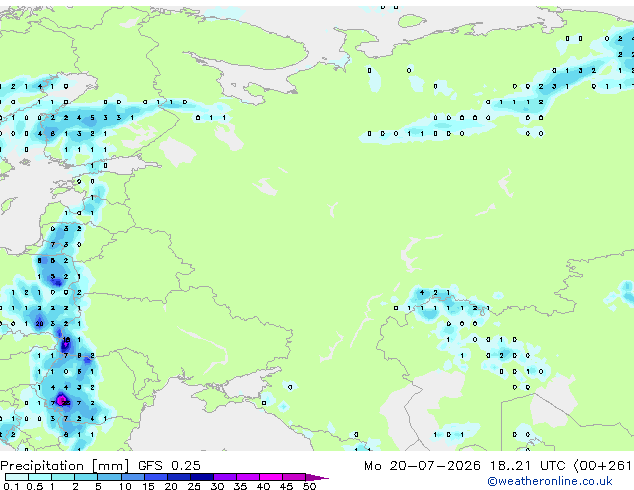
Task: Pick the legend swatch between 15 and 20
Action: [x=156, y=477]
